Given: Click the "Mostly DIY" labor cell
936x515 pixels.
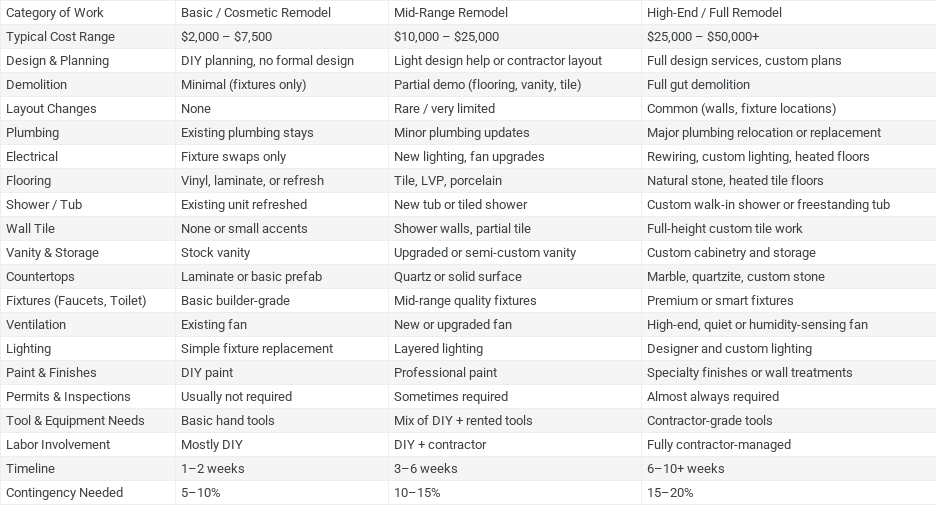Looking at the screenshot, I should (x=212, y=445).
